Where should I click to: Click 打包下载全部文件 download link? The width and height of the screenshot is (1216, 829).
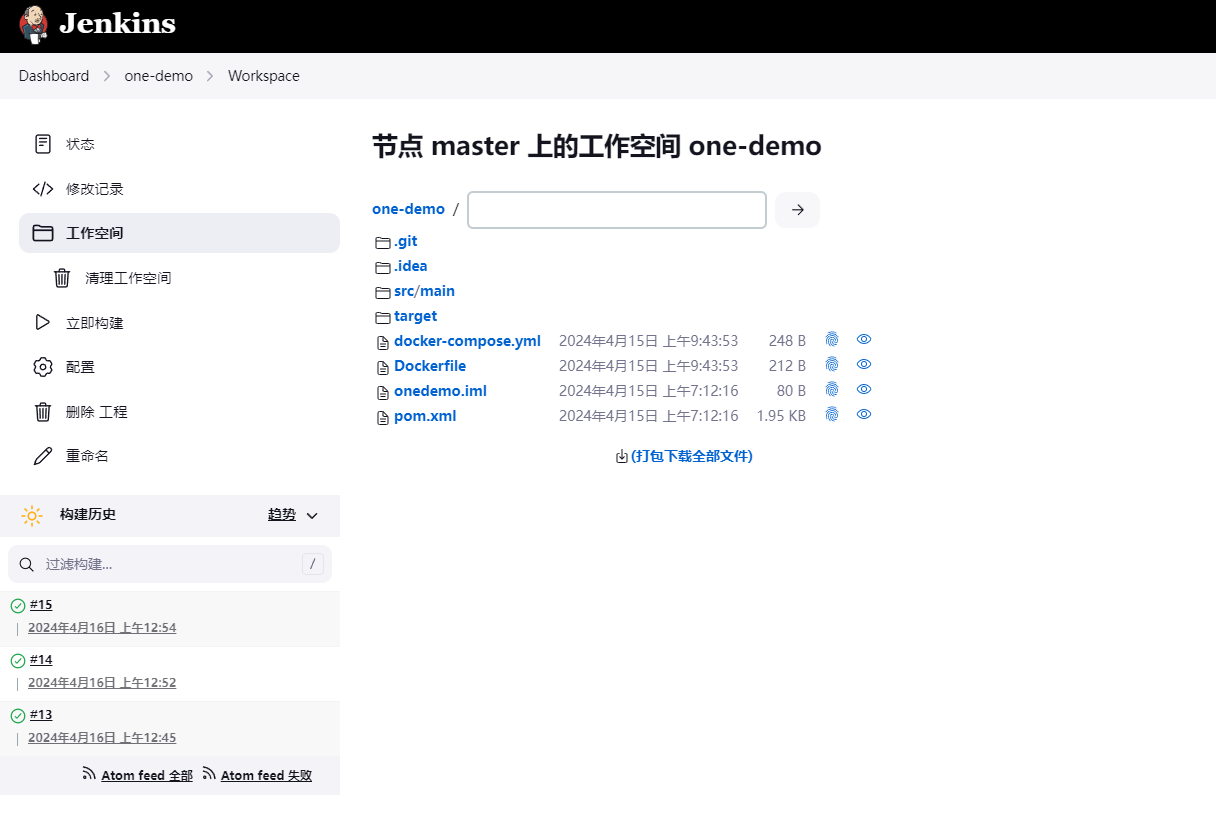point(692,456)
